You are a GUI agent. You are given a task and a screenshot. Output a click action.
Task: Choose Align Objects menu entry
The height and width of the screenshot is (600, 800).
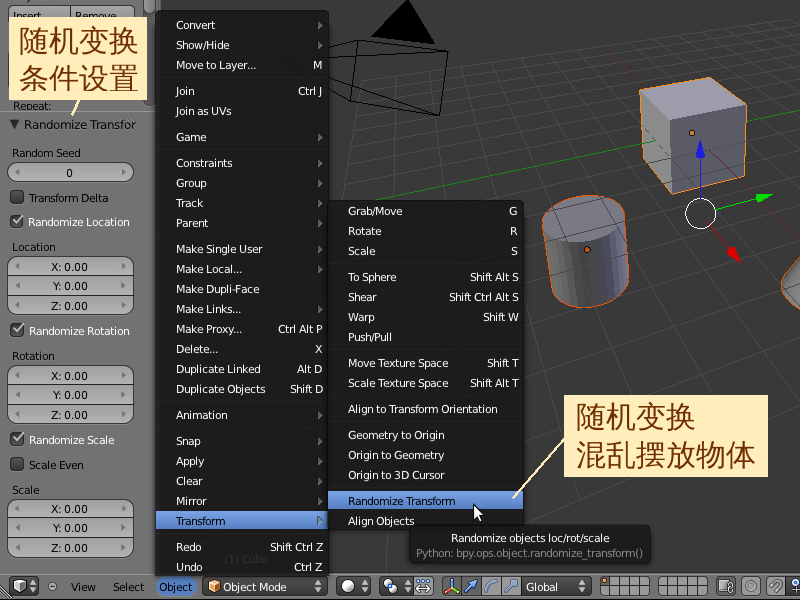point(426,521)
